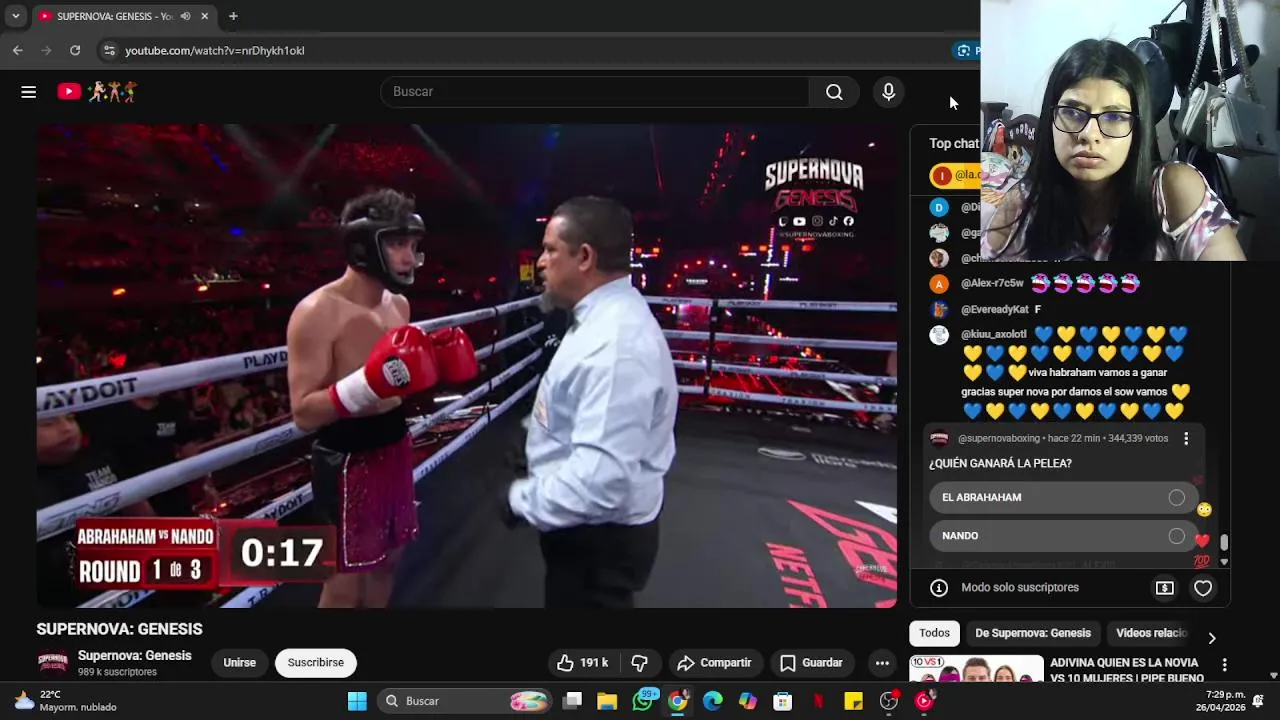Image resolution: width=1280 pixels, height=720 pixels.
Task: Open options menu for ADIVINA QUIEN video
Action: tap(1224, 664)
